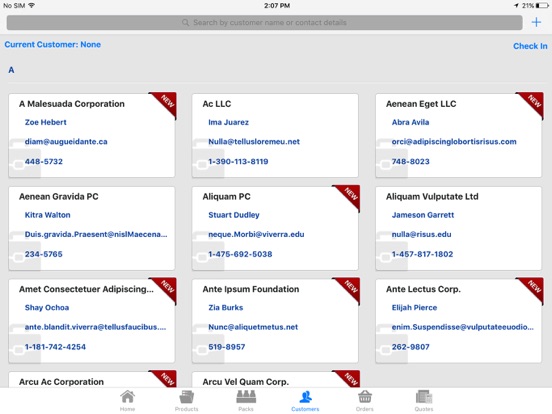Open the Home tab icon
This screenshot has width=552, height=414.
[127, 397]
